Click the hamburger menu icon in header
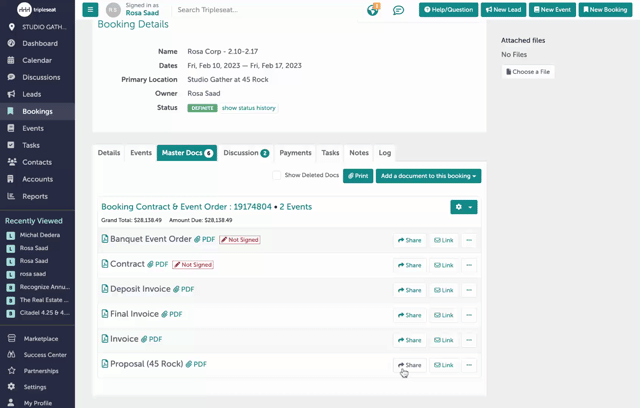The height and width of the screenshot is (408, 640). pos(90,10)
